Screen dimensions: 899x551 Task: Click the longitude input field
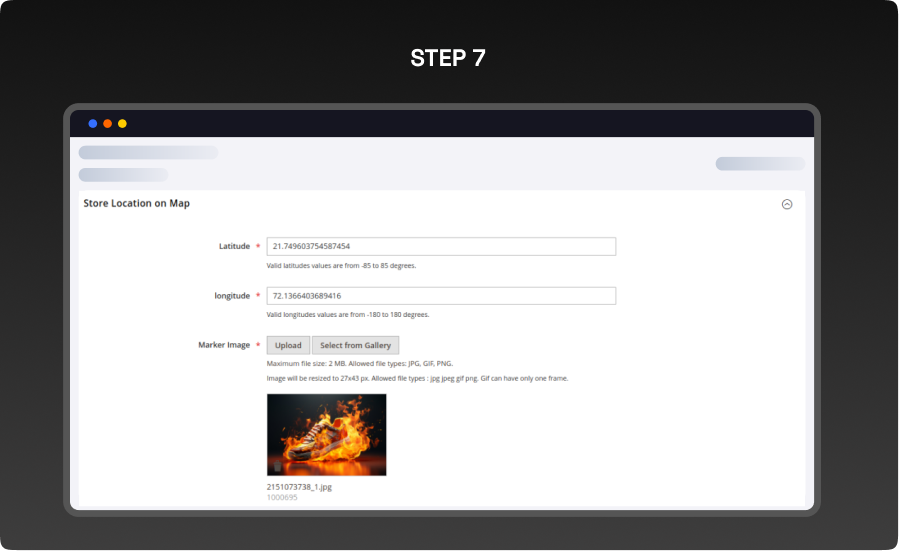[x=441, y=296]
